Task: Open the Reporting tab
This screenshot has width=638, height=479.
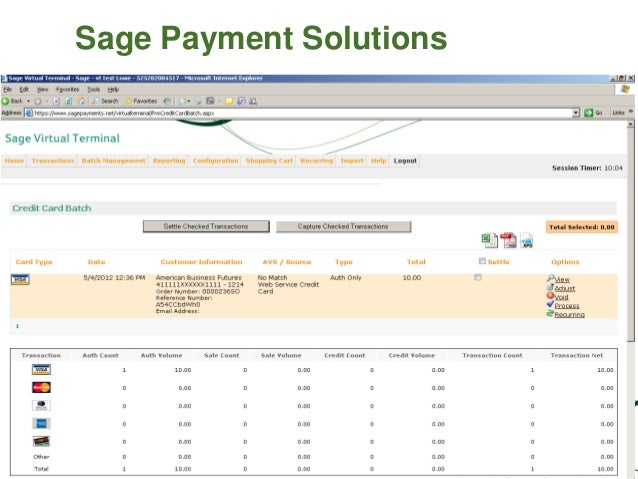Action: [169, 161]
